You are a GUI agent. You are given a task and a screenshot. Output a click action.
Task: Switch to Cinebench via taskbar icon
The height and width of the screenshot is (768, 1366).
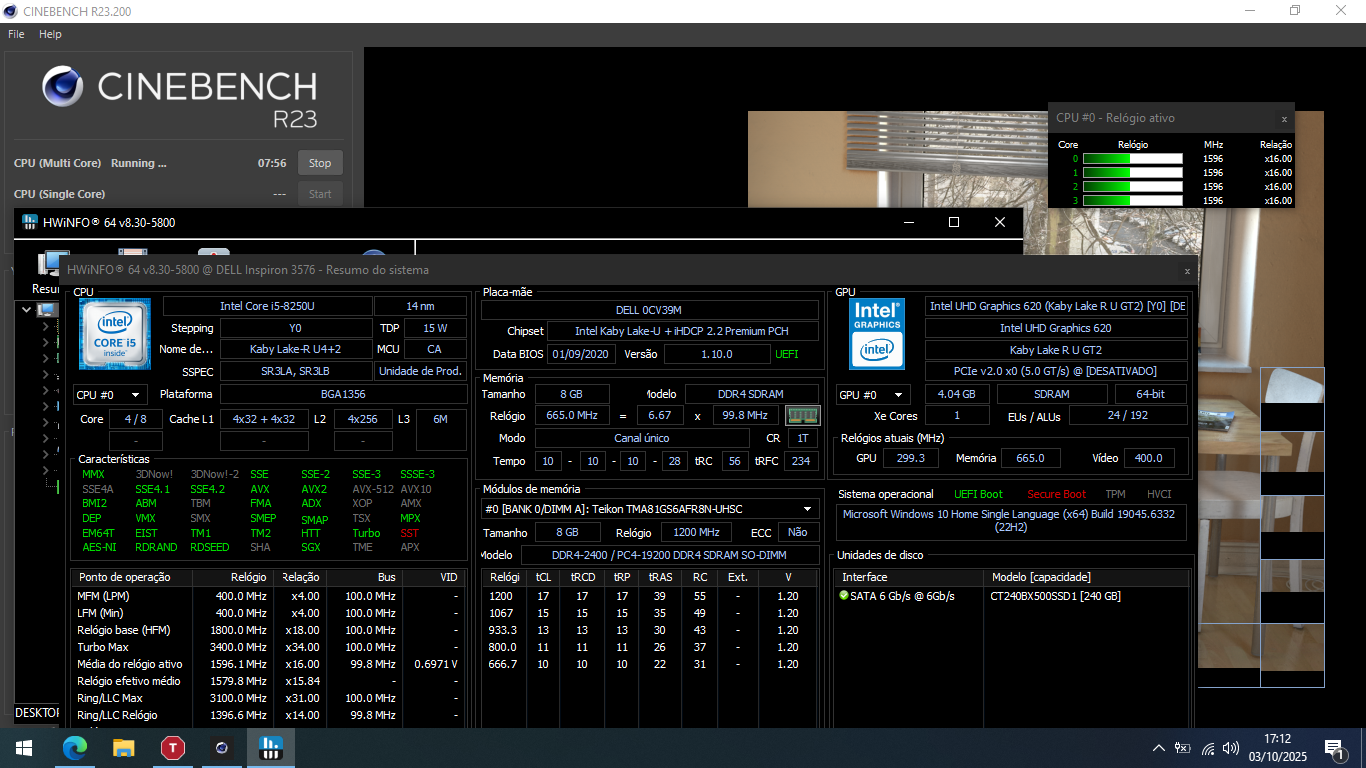tap(222, 747)
